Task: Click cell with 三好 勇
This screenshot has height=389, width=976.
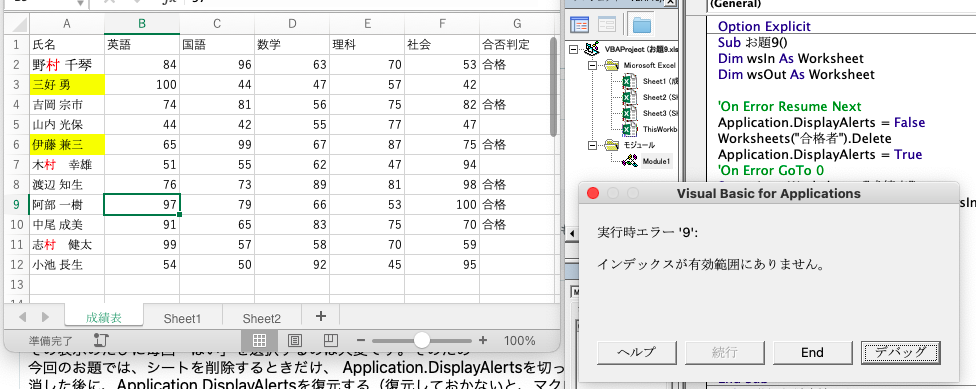Action: pos(67,85)
